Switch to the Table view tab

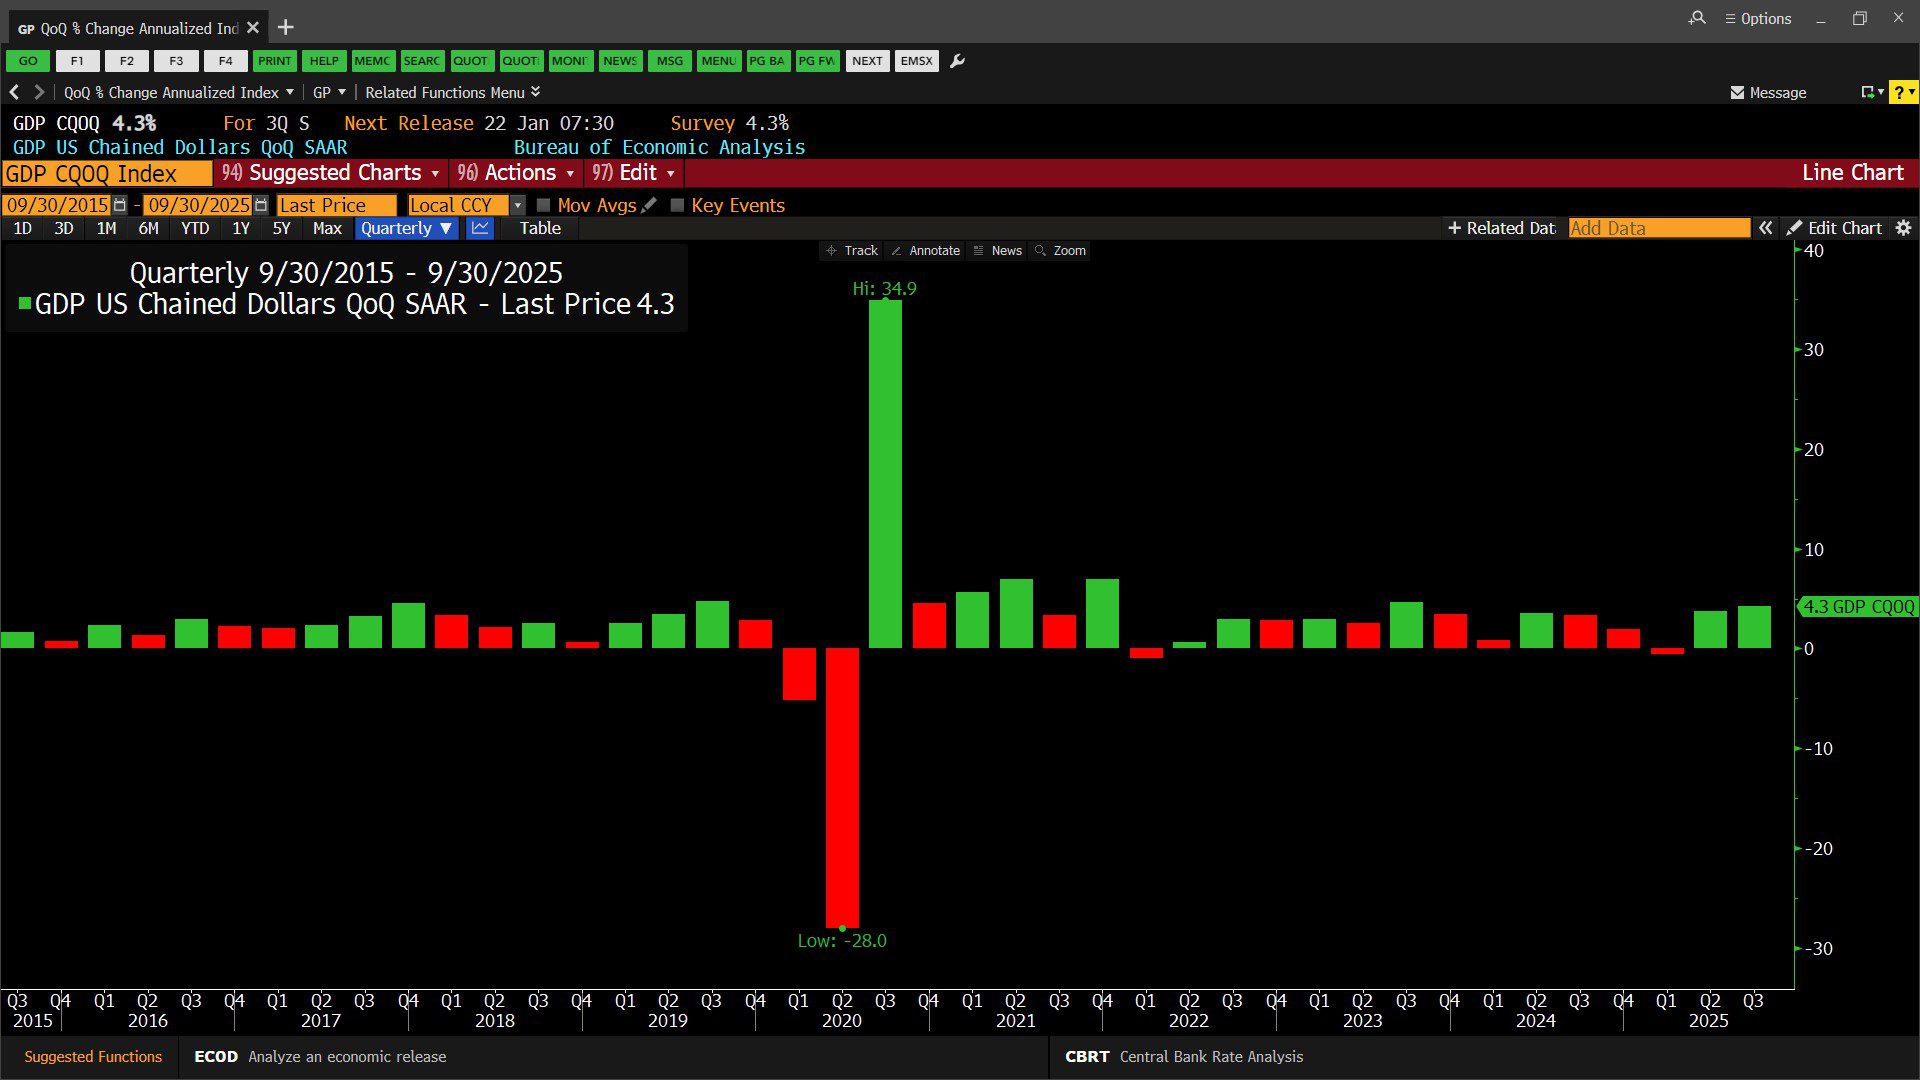(540, 228)
